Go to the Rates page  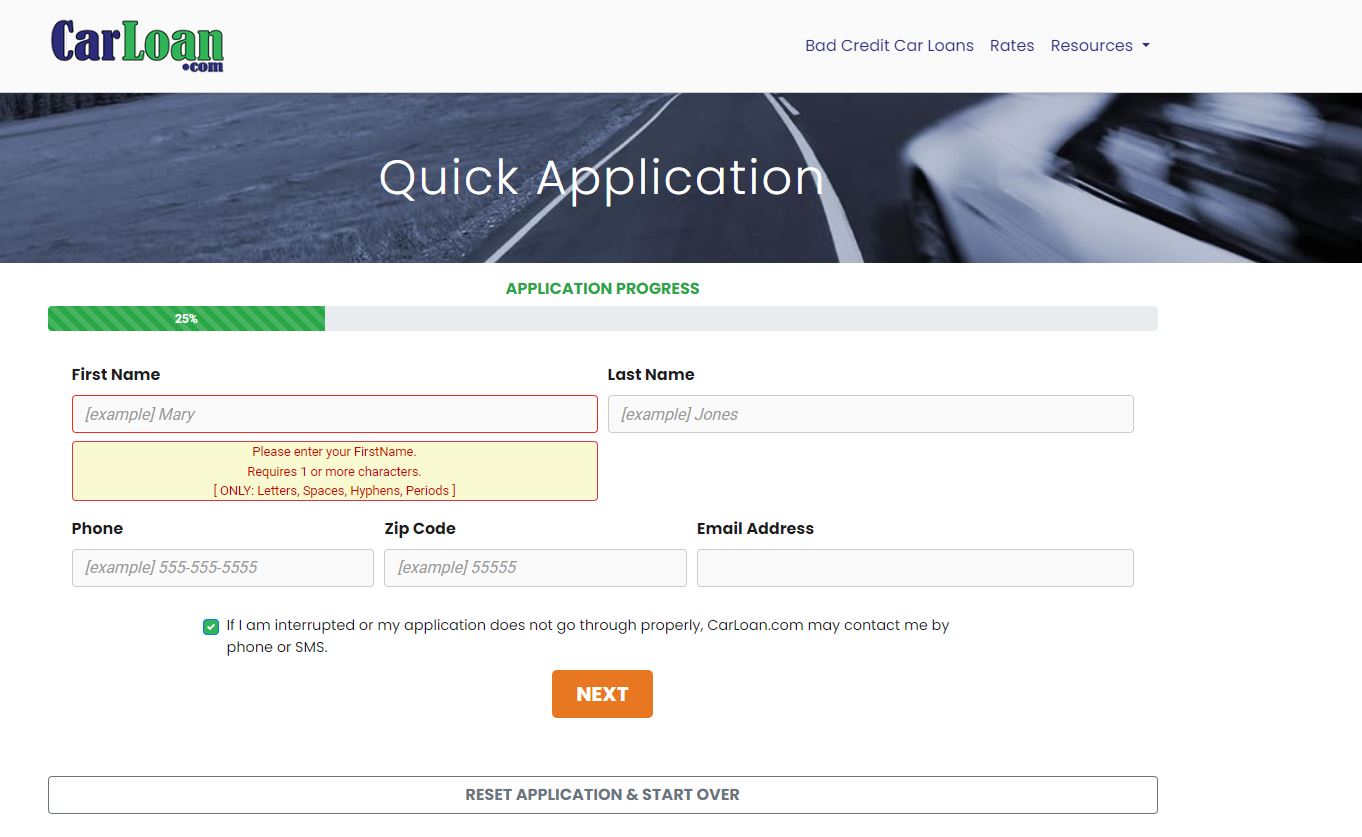pos(1011,46)
